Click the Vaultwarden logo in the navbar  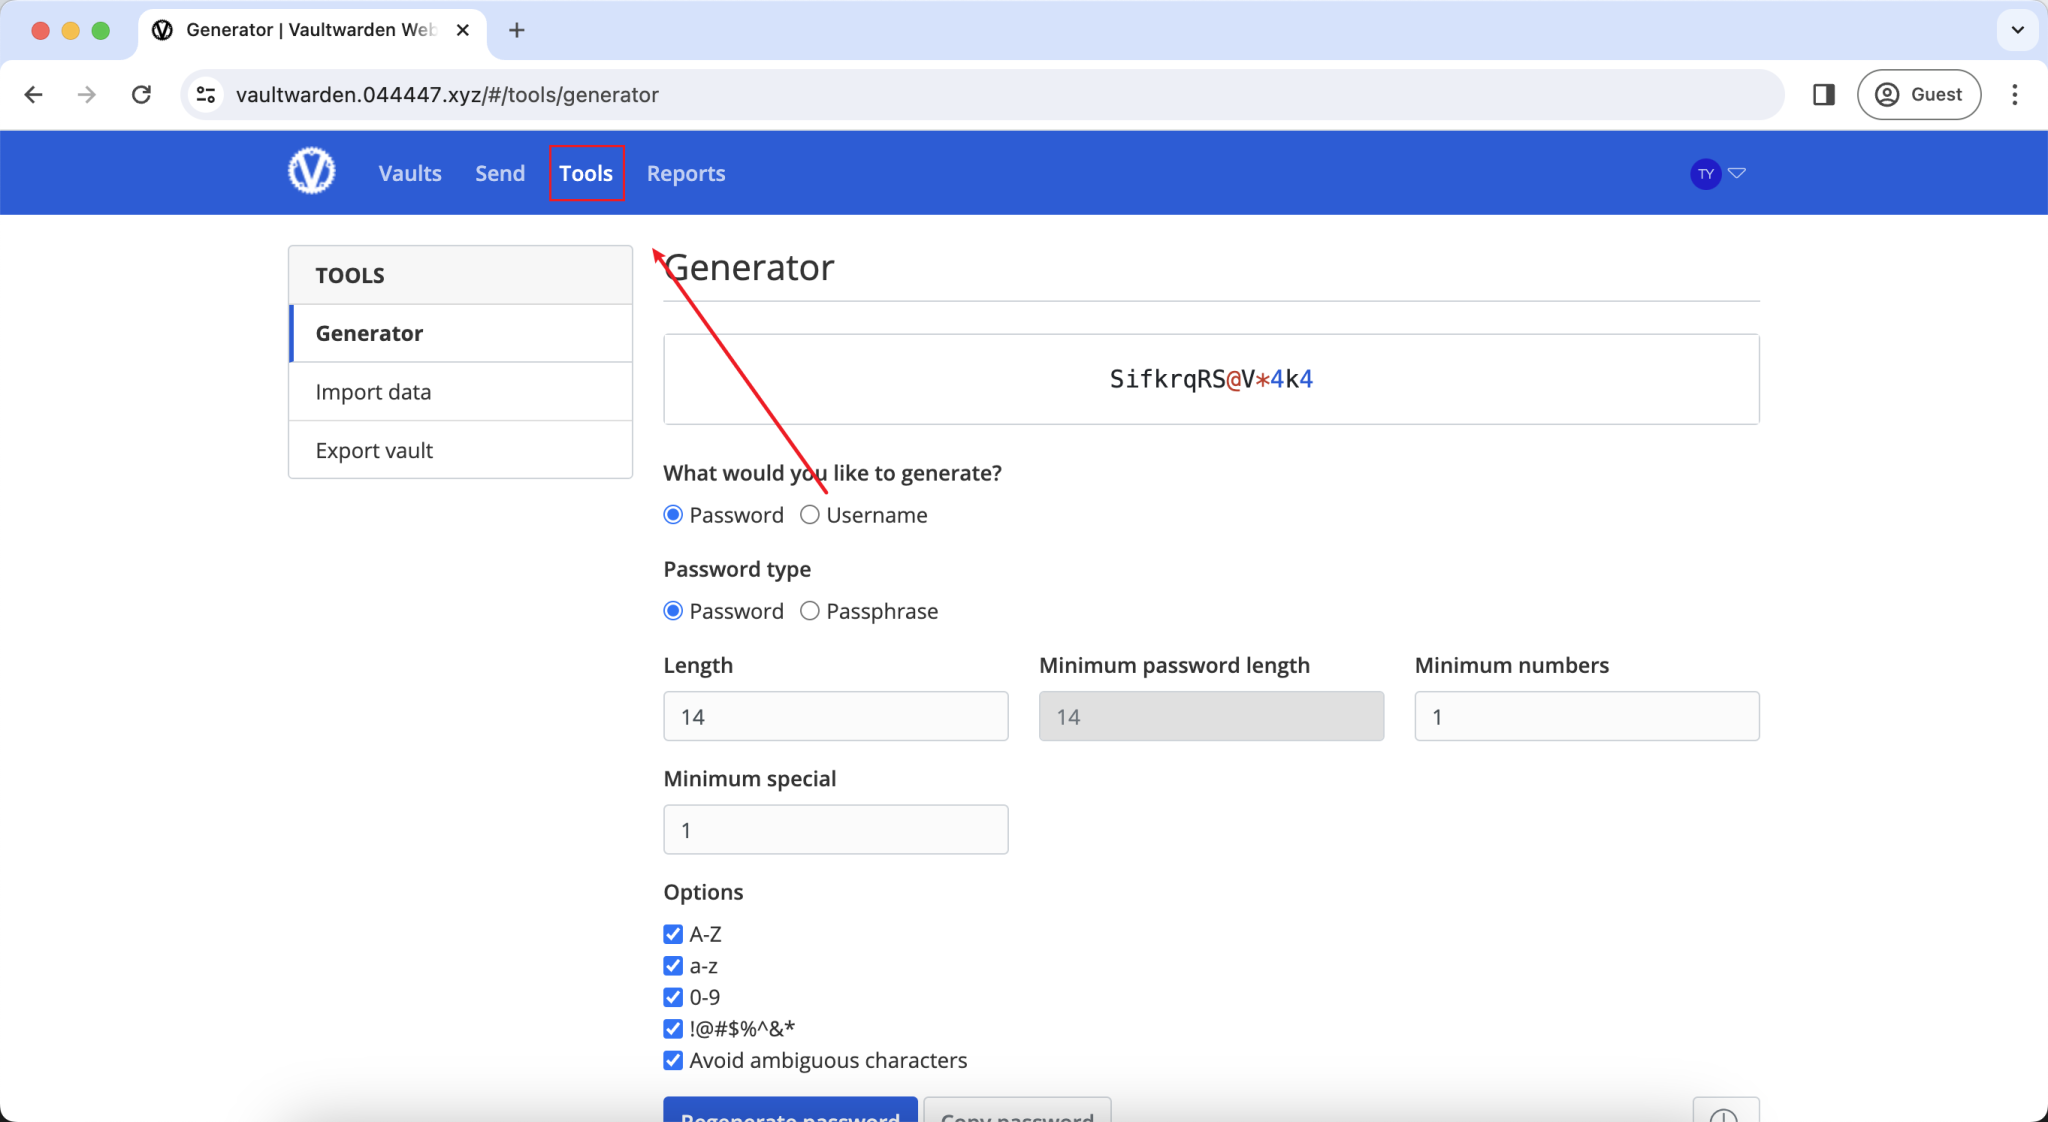[x=310, y=171]
